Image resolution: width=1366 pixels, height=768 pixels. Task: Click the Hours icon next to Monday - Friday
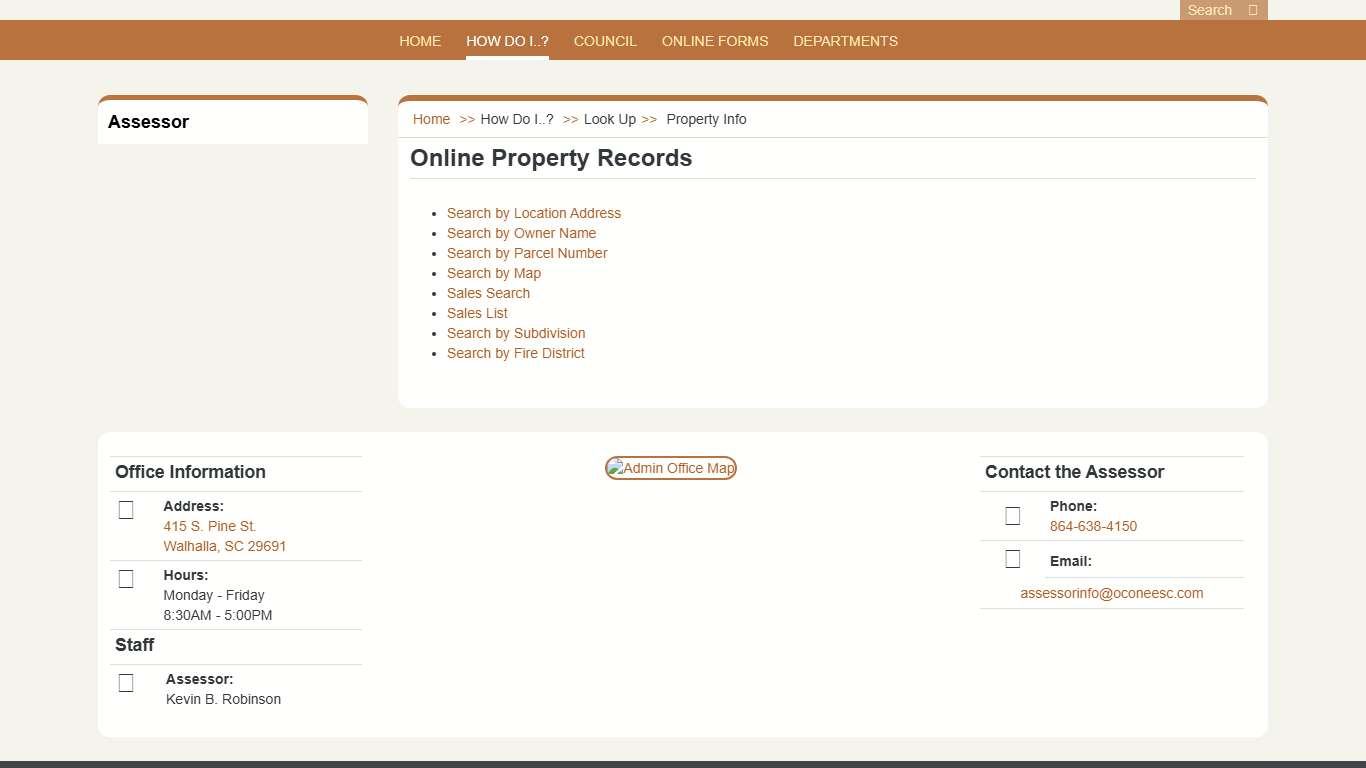126,578
